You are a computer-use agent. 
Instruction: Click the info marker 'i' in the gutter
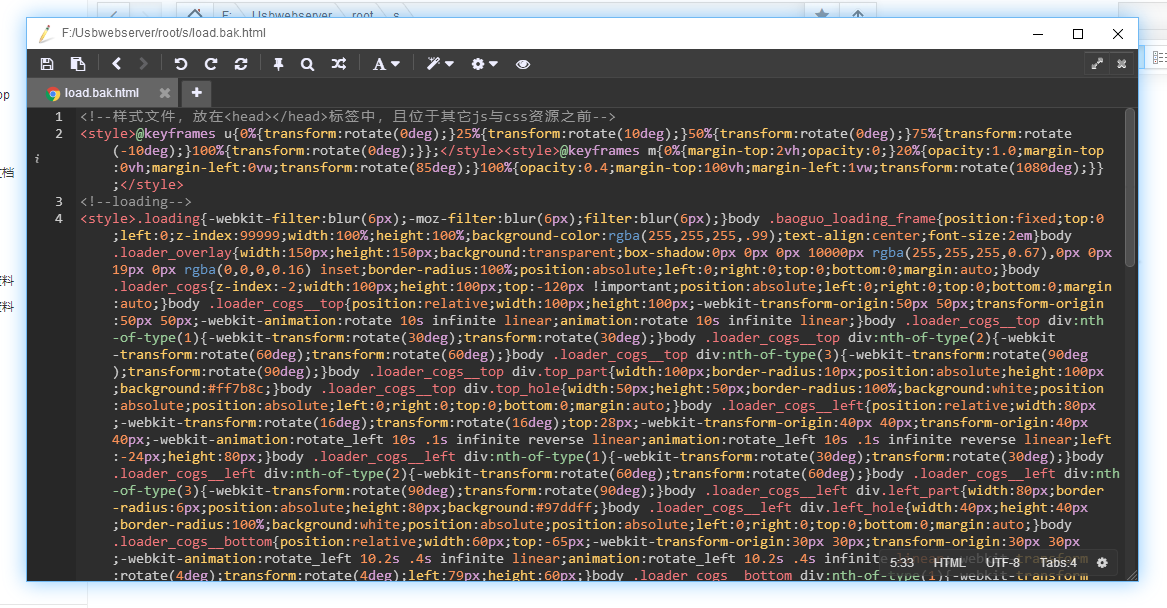pos(36,159)
